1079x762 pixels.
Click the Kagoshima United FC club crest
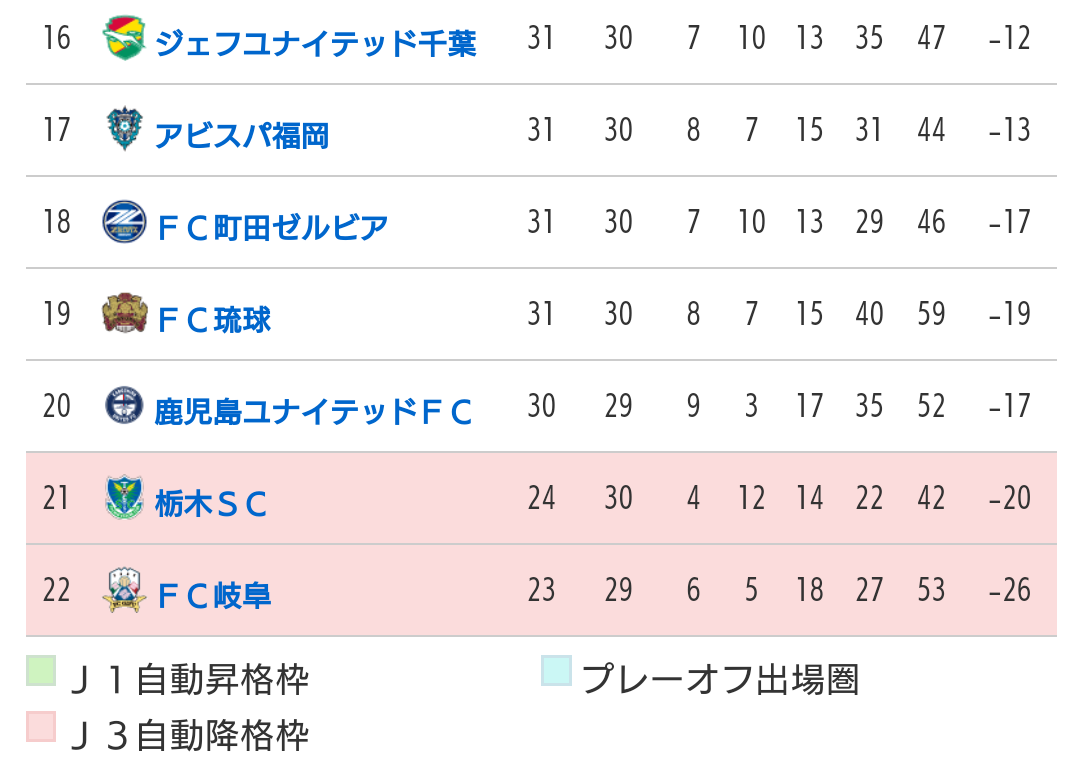[124, 405]
